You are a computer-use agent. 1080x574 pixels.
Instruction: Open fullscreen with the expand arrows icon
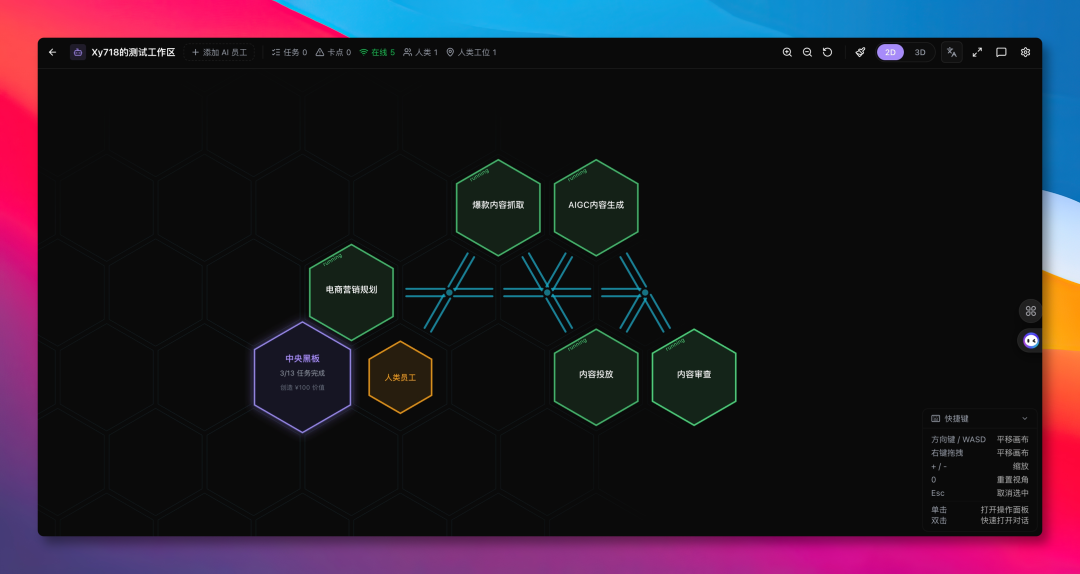[977, 52]
